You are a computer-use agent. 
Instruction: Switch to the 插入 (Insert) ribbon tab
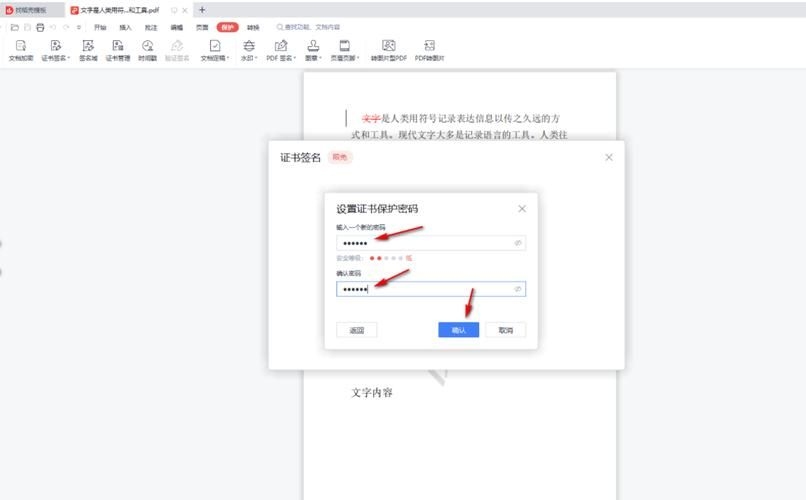125,27
